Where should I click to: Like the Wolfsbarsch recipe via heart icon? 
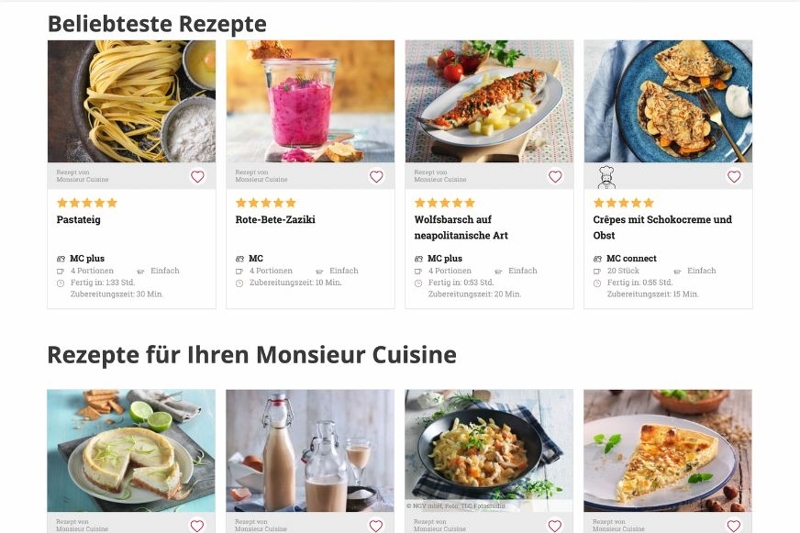click(x=555, y=176)
